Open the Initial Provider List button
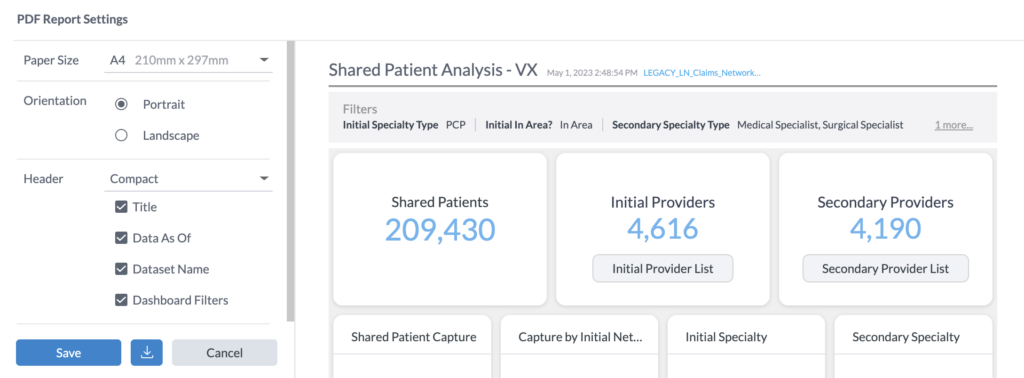1024x378 pixels. (x=663, y=268)
